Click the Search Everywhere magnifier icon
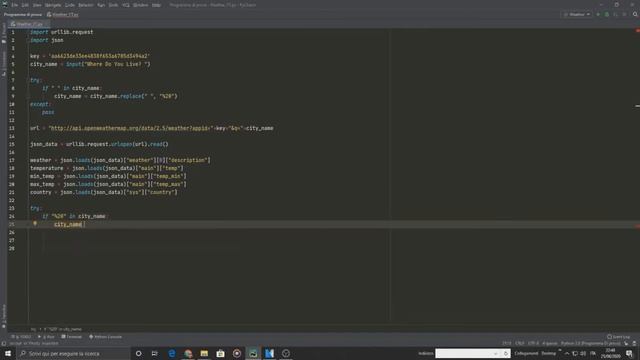The height and width of the screenshot is (360, 640). (x=635, y=14)
